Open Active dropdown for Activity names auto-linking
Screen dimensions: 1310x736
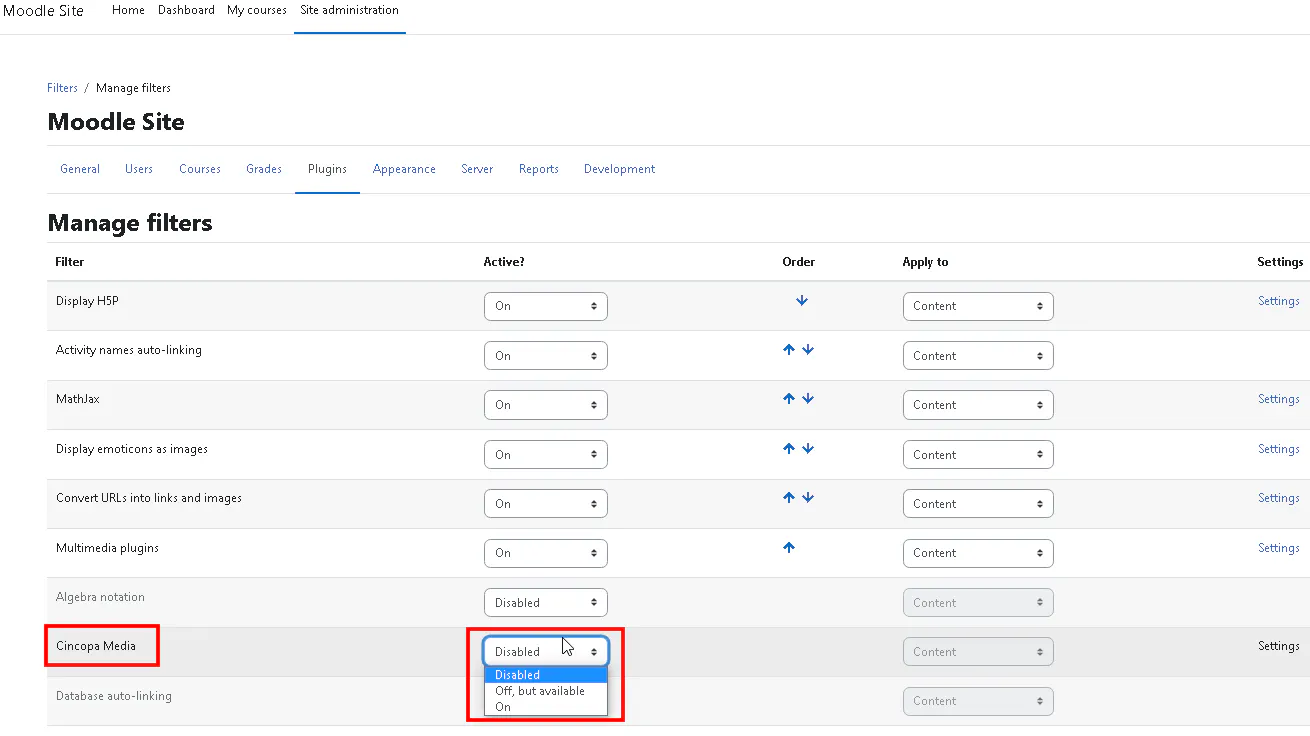click(545, 356)
